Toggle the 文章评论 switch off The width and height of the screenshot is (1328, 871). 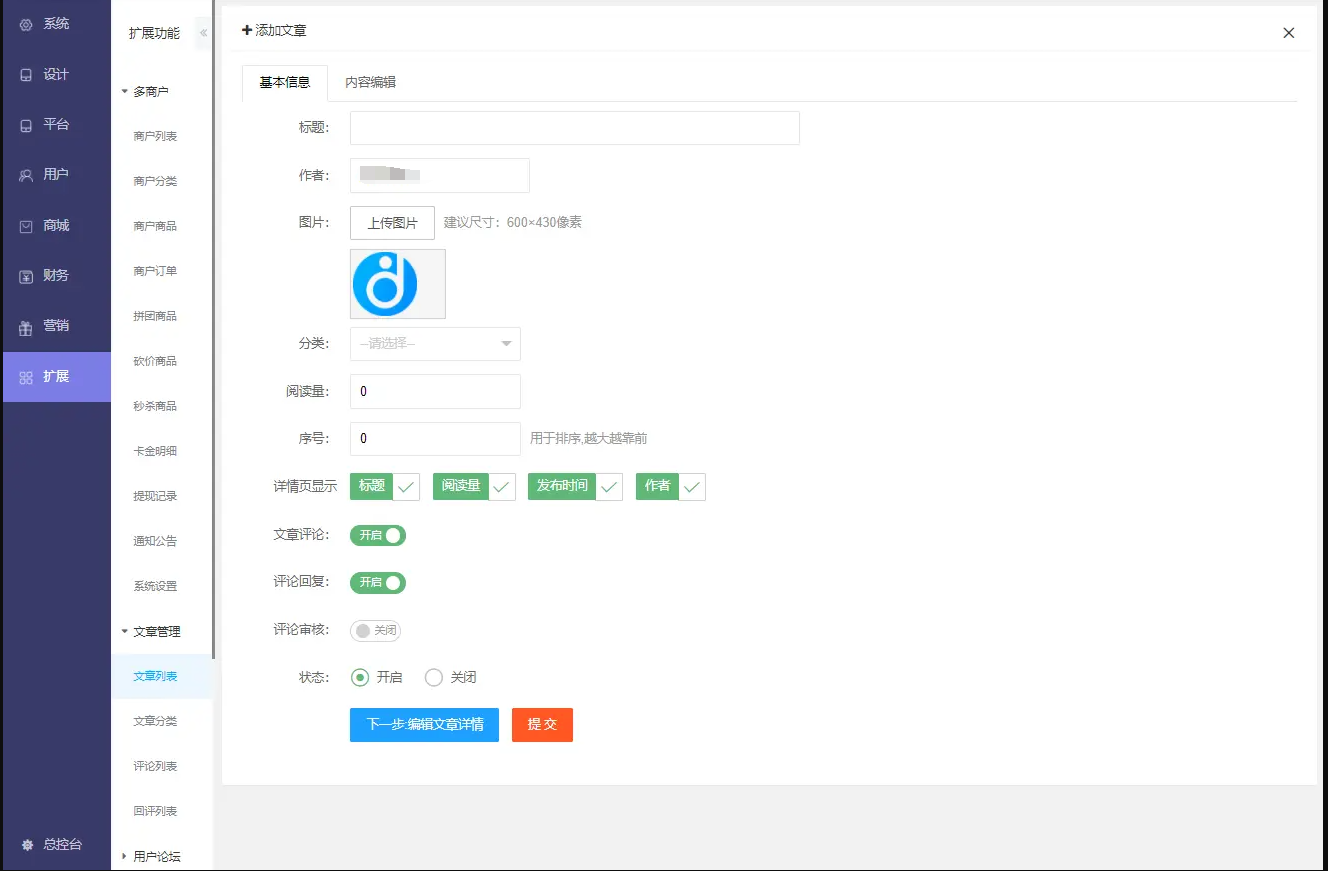(378, 535)
